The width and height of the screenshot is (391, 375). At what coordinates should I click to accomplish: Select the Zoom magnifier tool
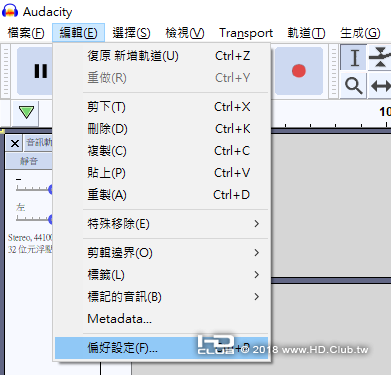coord(353,86)
